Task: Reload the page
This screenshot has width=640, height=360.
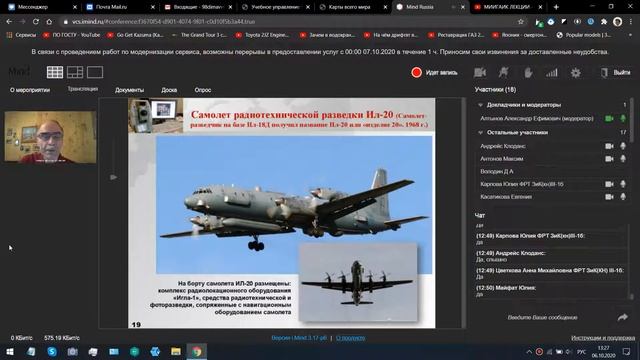Action: 36,22
